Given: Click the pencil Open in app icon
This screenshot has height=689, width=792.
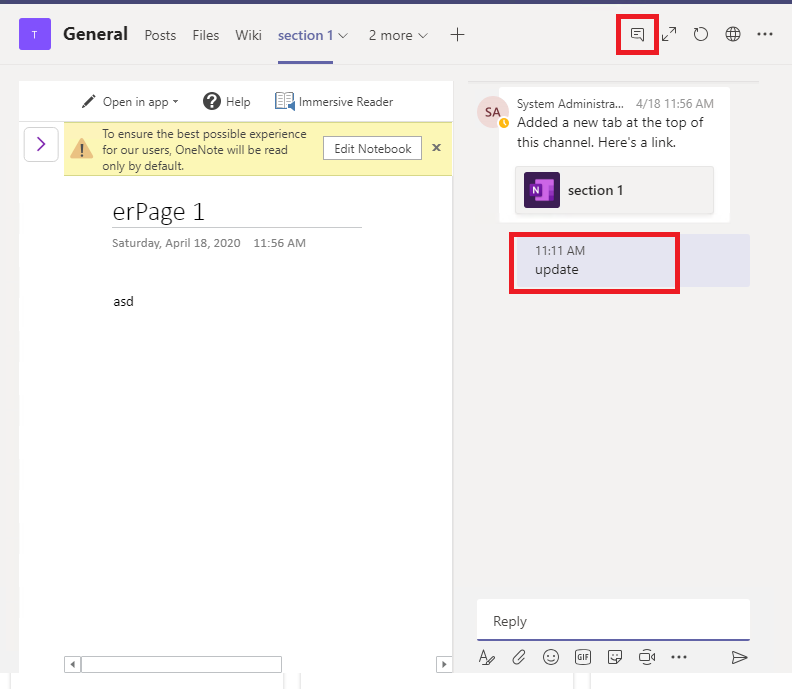Looking at the screenshot, I should tap(88, 102).
